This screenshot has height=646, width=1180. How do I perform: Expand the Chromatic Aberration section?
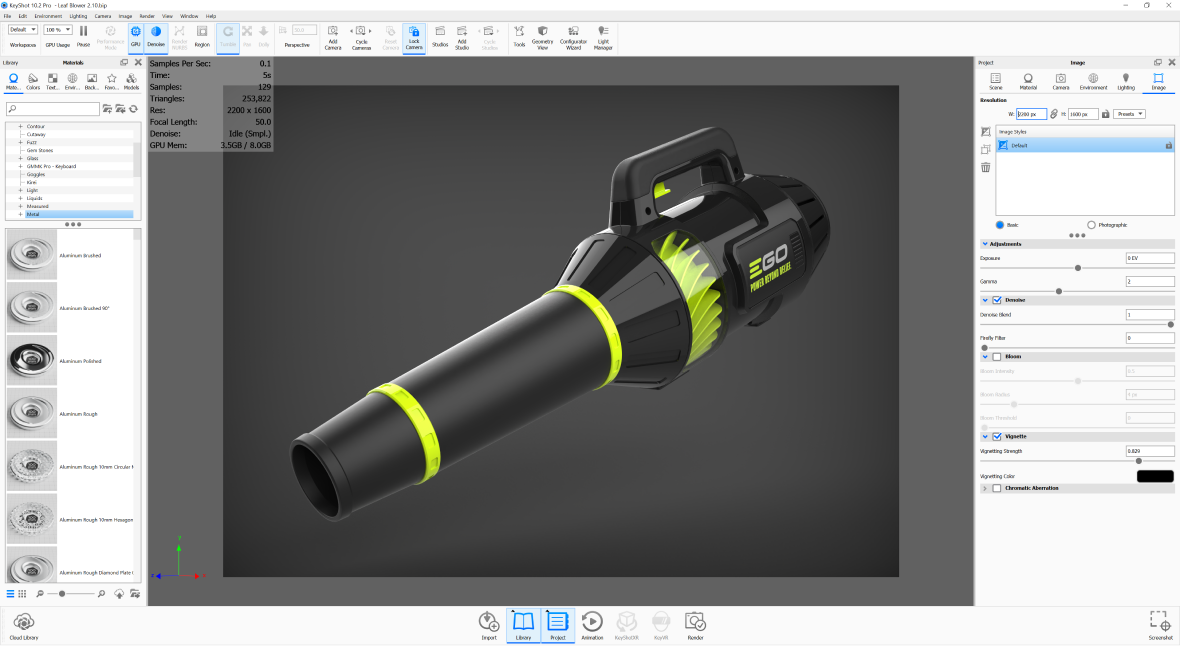[985, 488]
